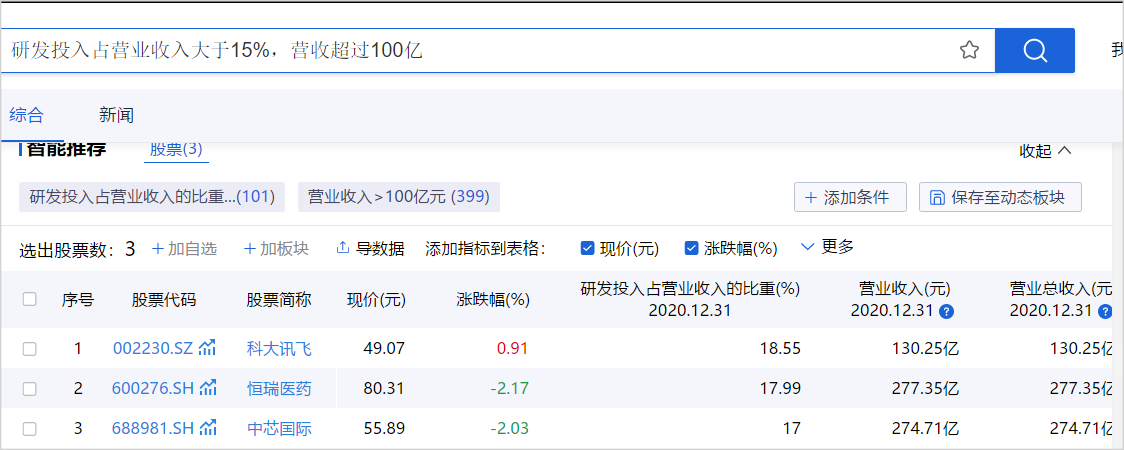Click change value -2.17
The height and width of the screenshot is (450, 1124).
(x=510, y=389)
